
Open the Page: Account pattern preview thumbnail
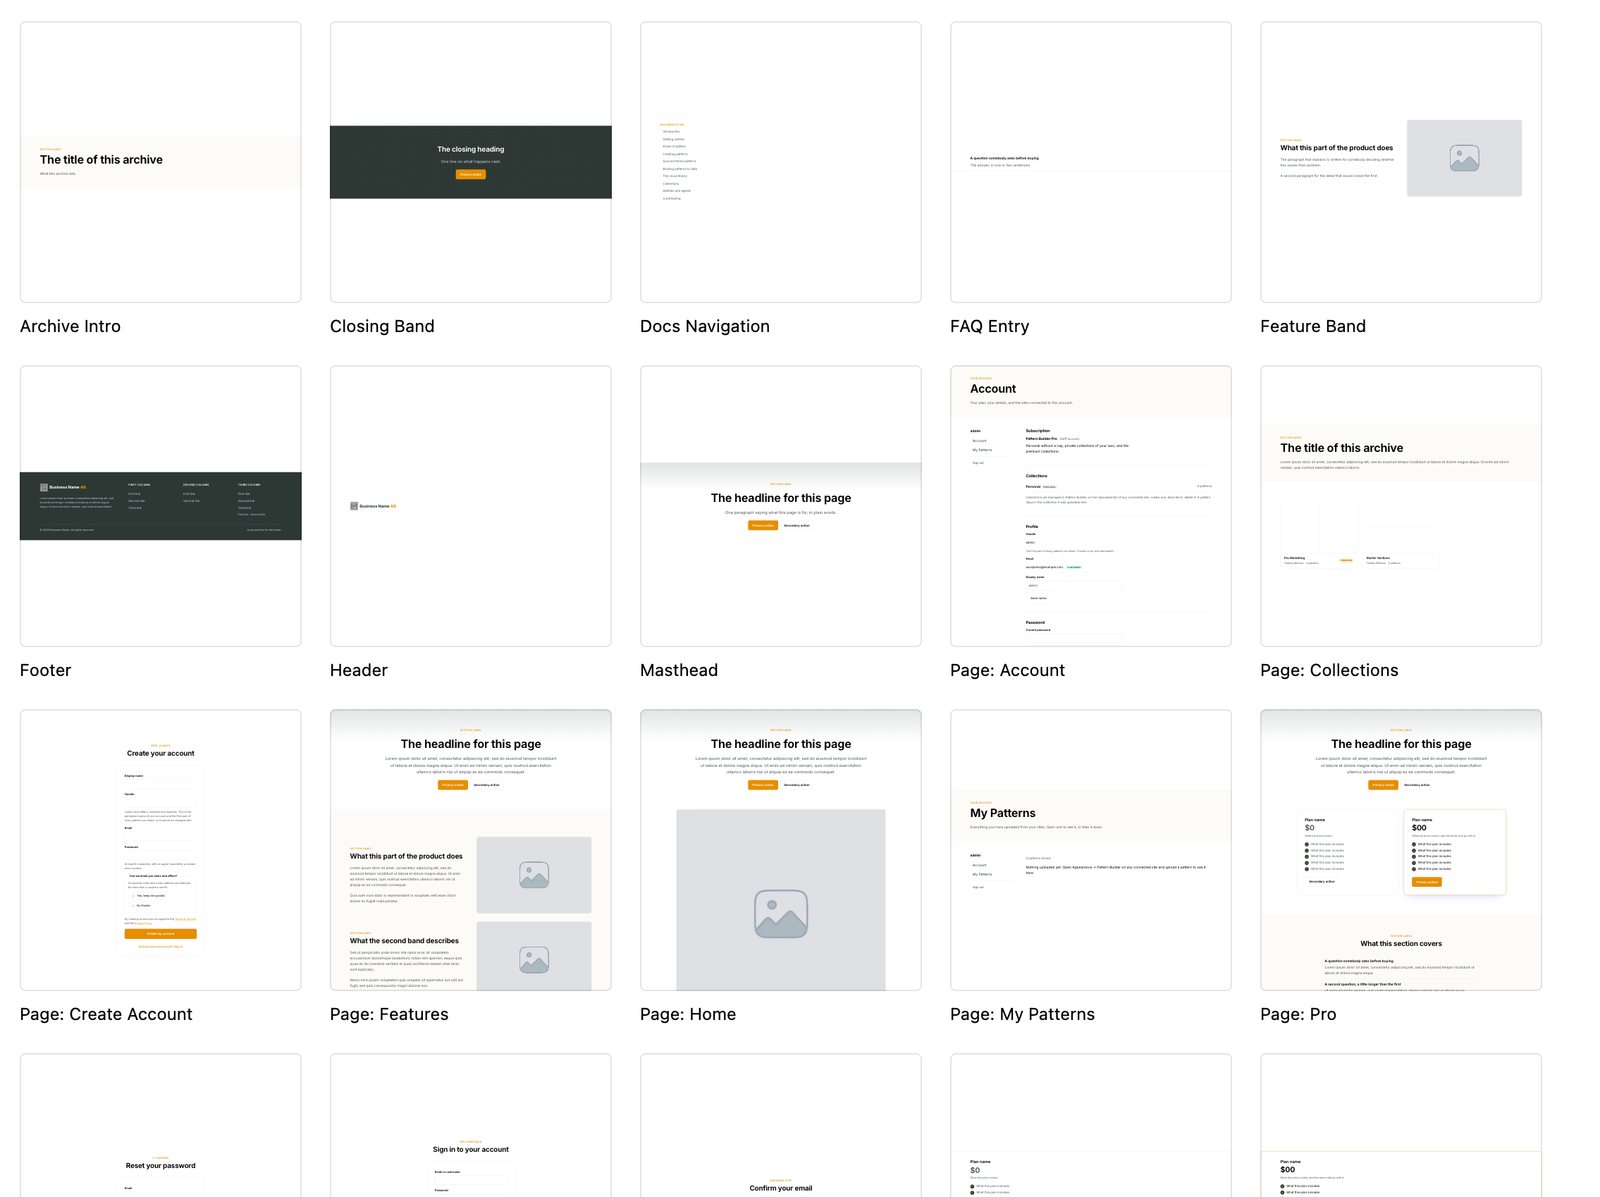[x=1090, y=506]
